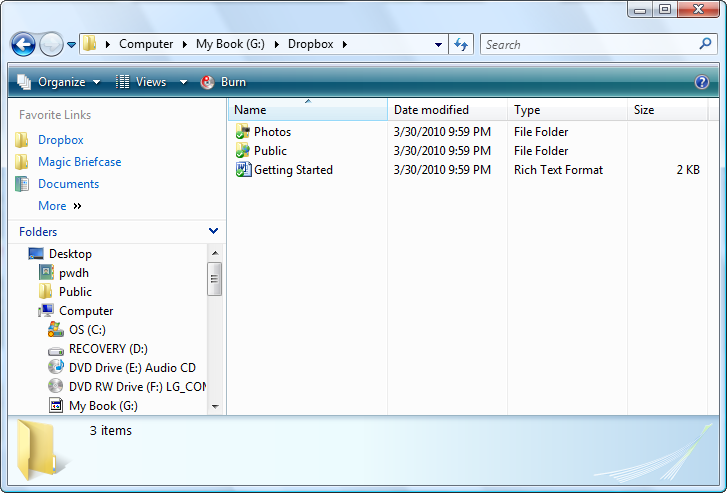This screenshot has width=727, height=493.
Task: Select Desktop in the folder tree
Action: 70,254
